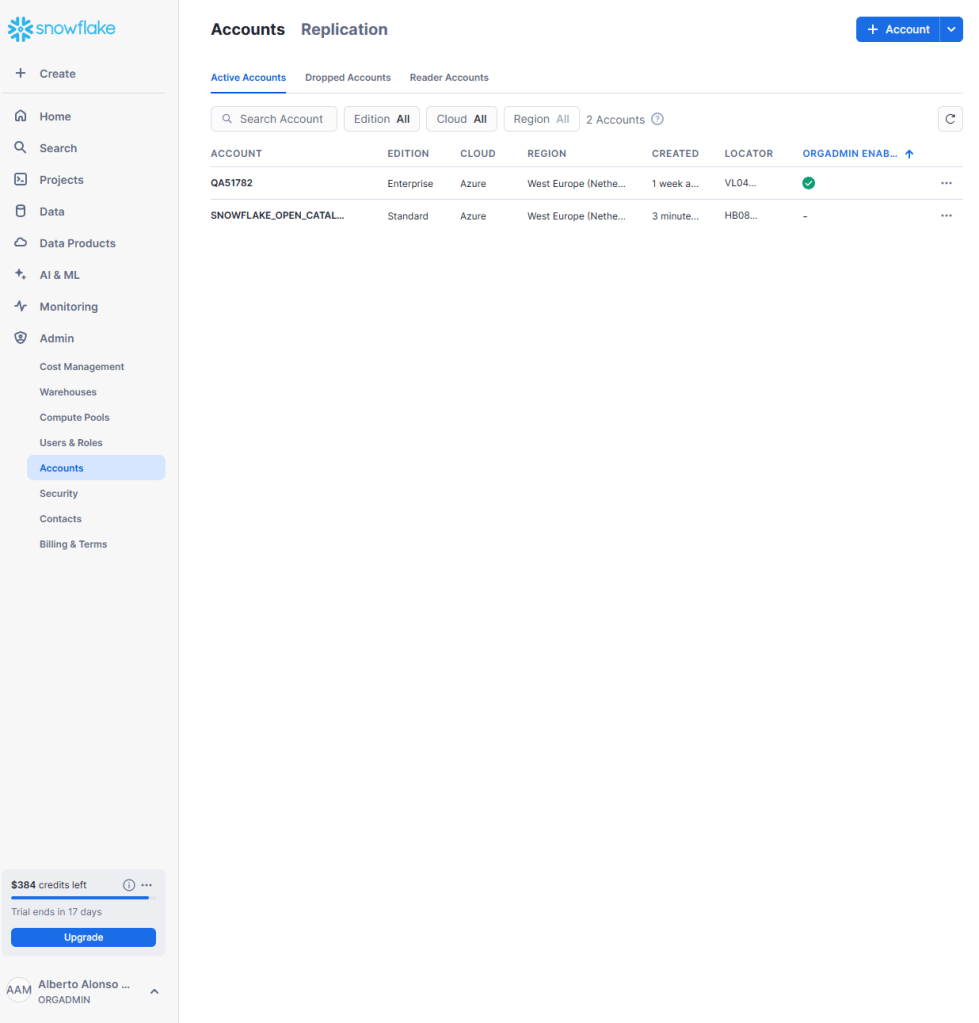The width and height of the screenshot is (979, 1023).
Task: Open the Edition filter dropdown
Action: click(381, 119)
